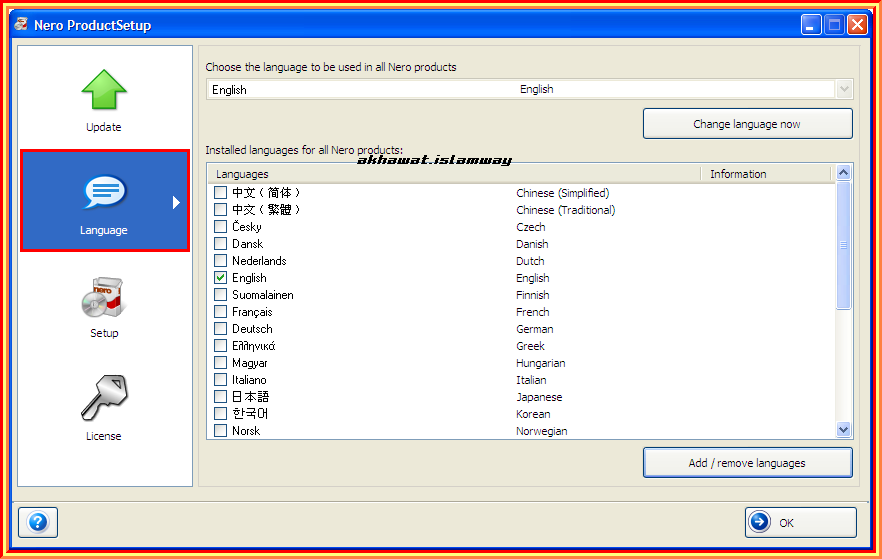The height and width of the screenshot is (559, 882).
Task: Tick the Nederlands checkbox
Action: coord(220,260)
